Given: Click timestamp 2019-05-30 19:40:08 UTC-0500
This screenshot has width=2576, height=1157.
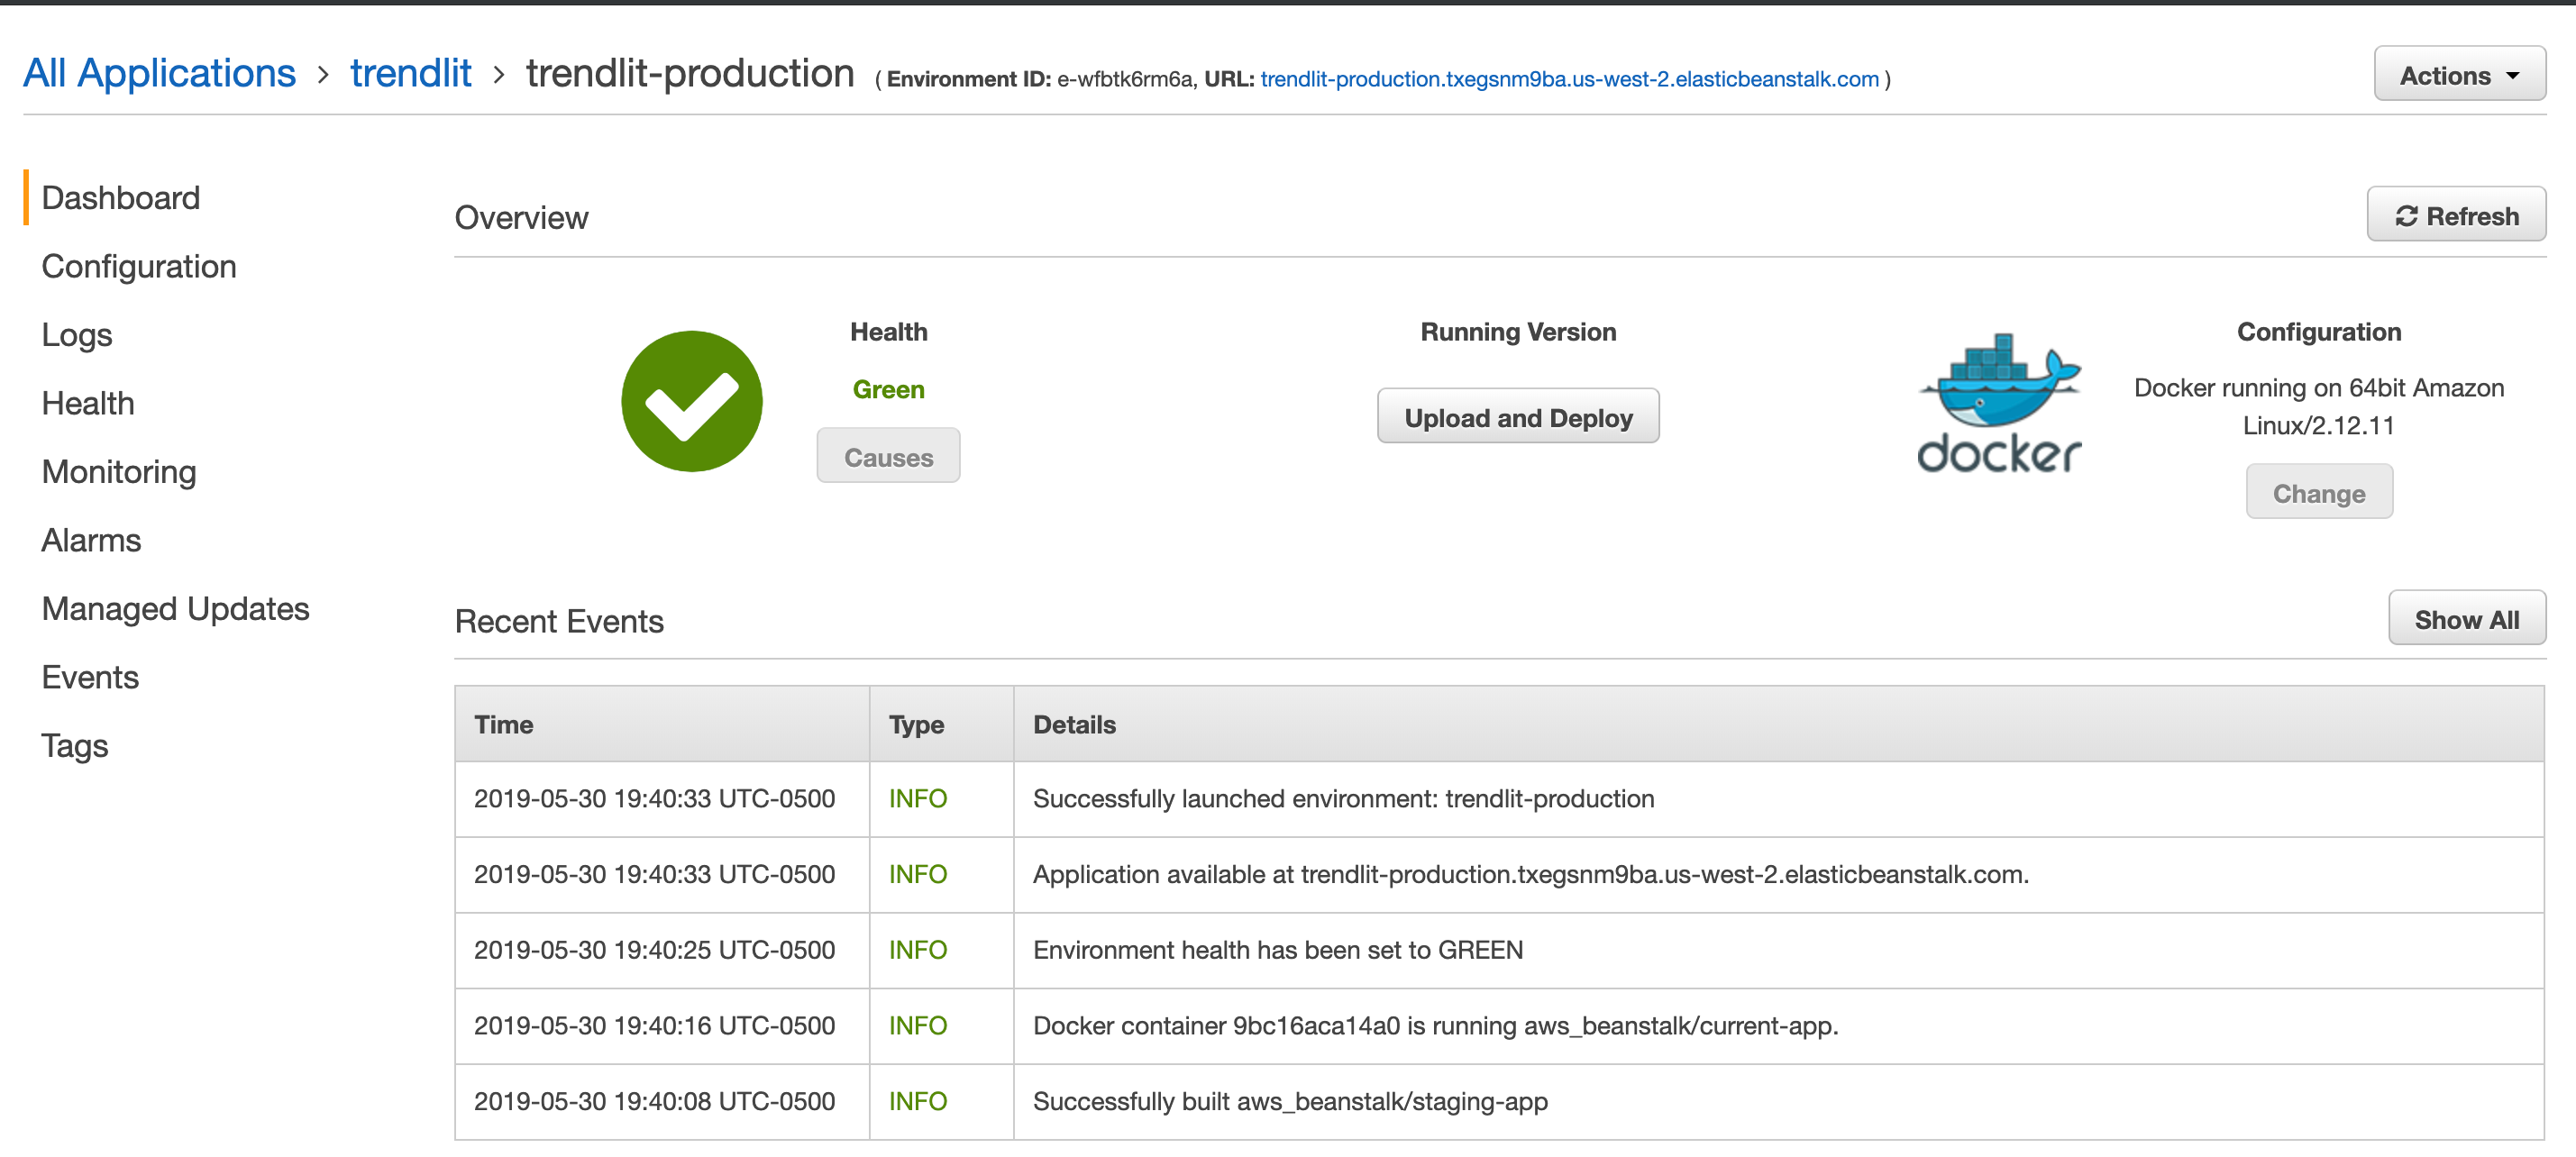Looking at the screenshot, I should (654, 1100).
